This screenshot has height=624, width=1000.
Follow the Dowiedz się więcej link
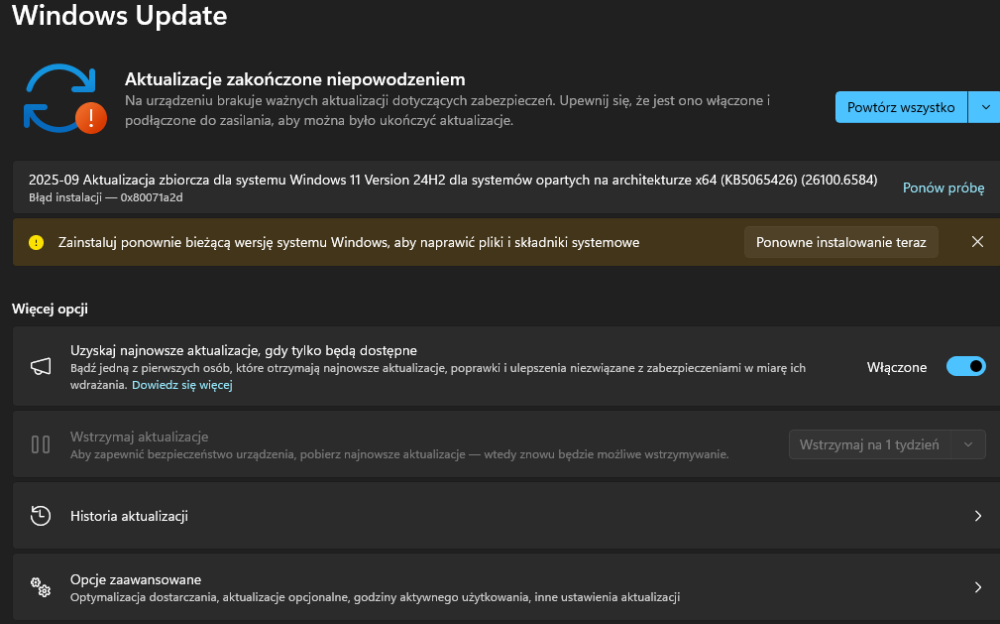(x=182, y=385)
